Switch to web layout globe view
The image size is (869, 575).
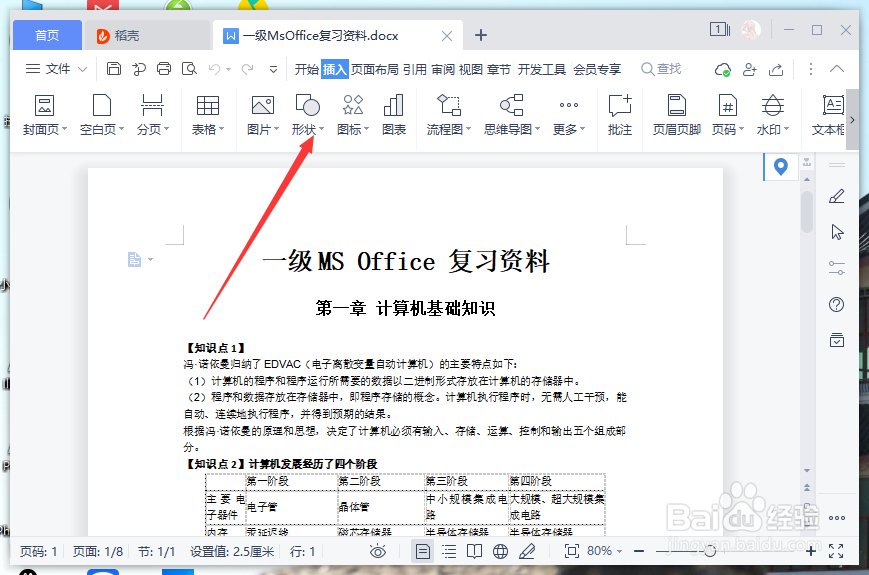click(x=500, y=551)
